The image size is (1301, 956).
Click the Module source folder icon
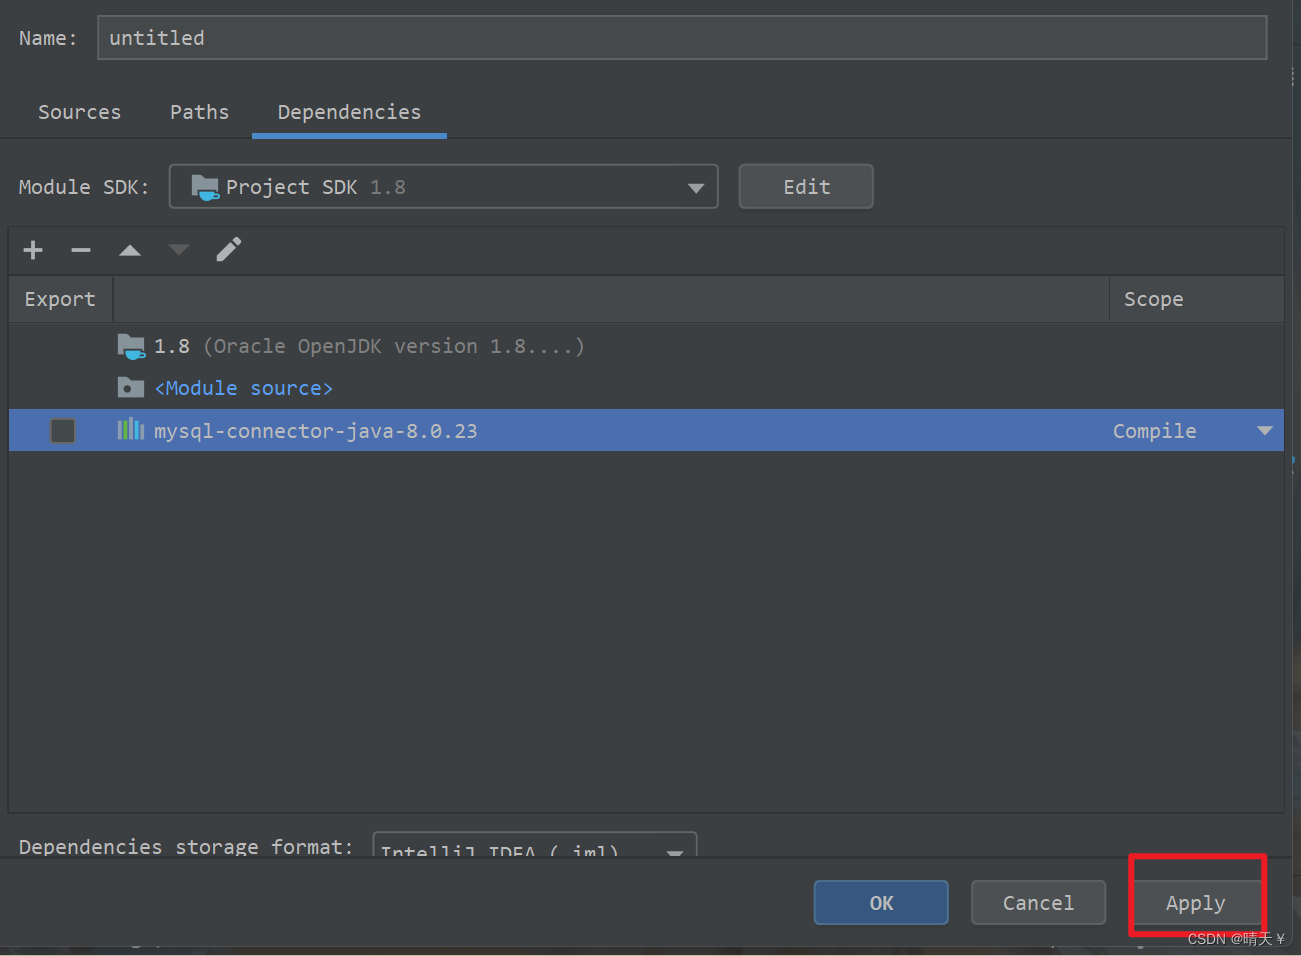pyautogui.click(x=131, y=387)
